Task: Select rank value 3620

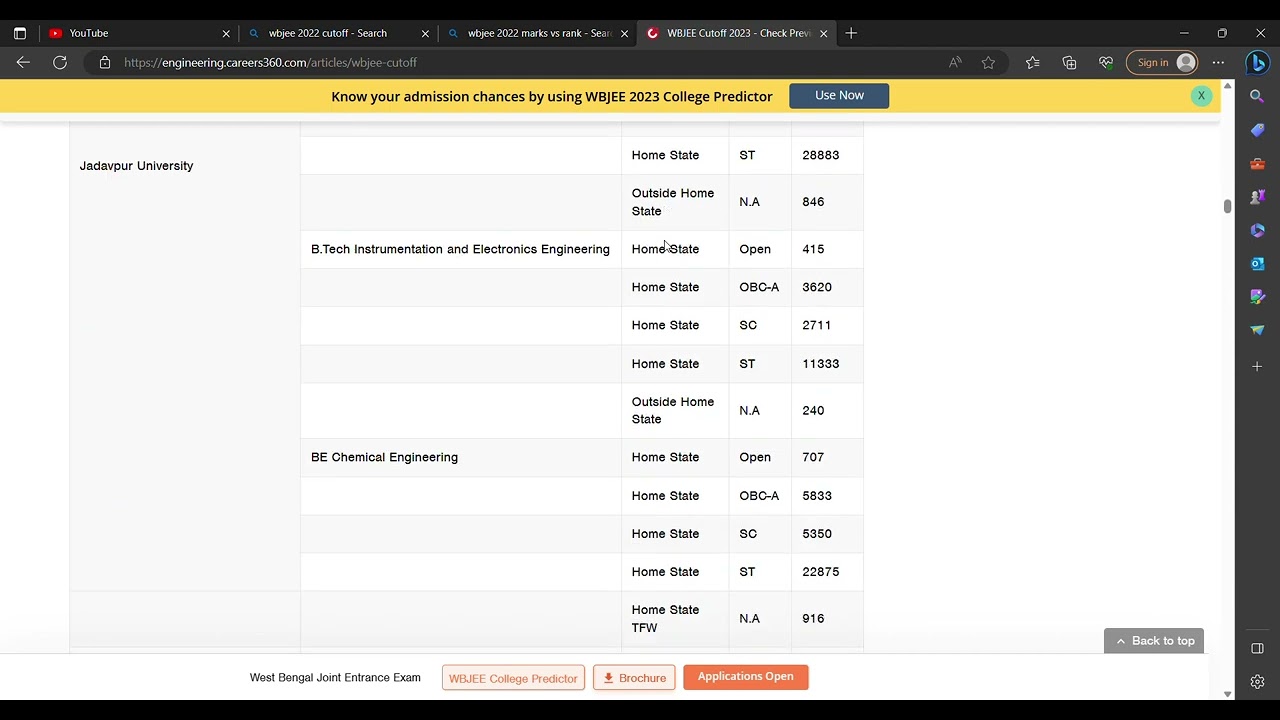Action: (817, 287)
